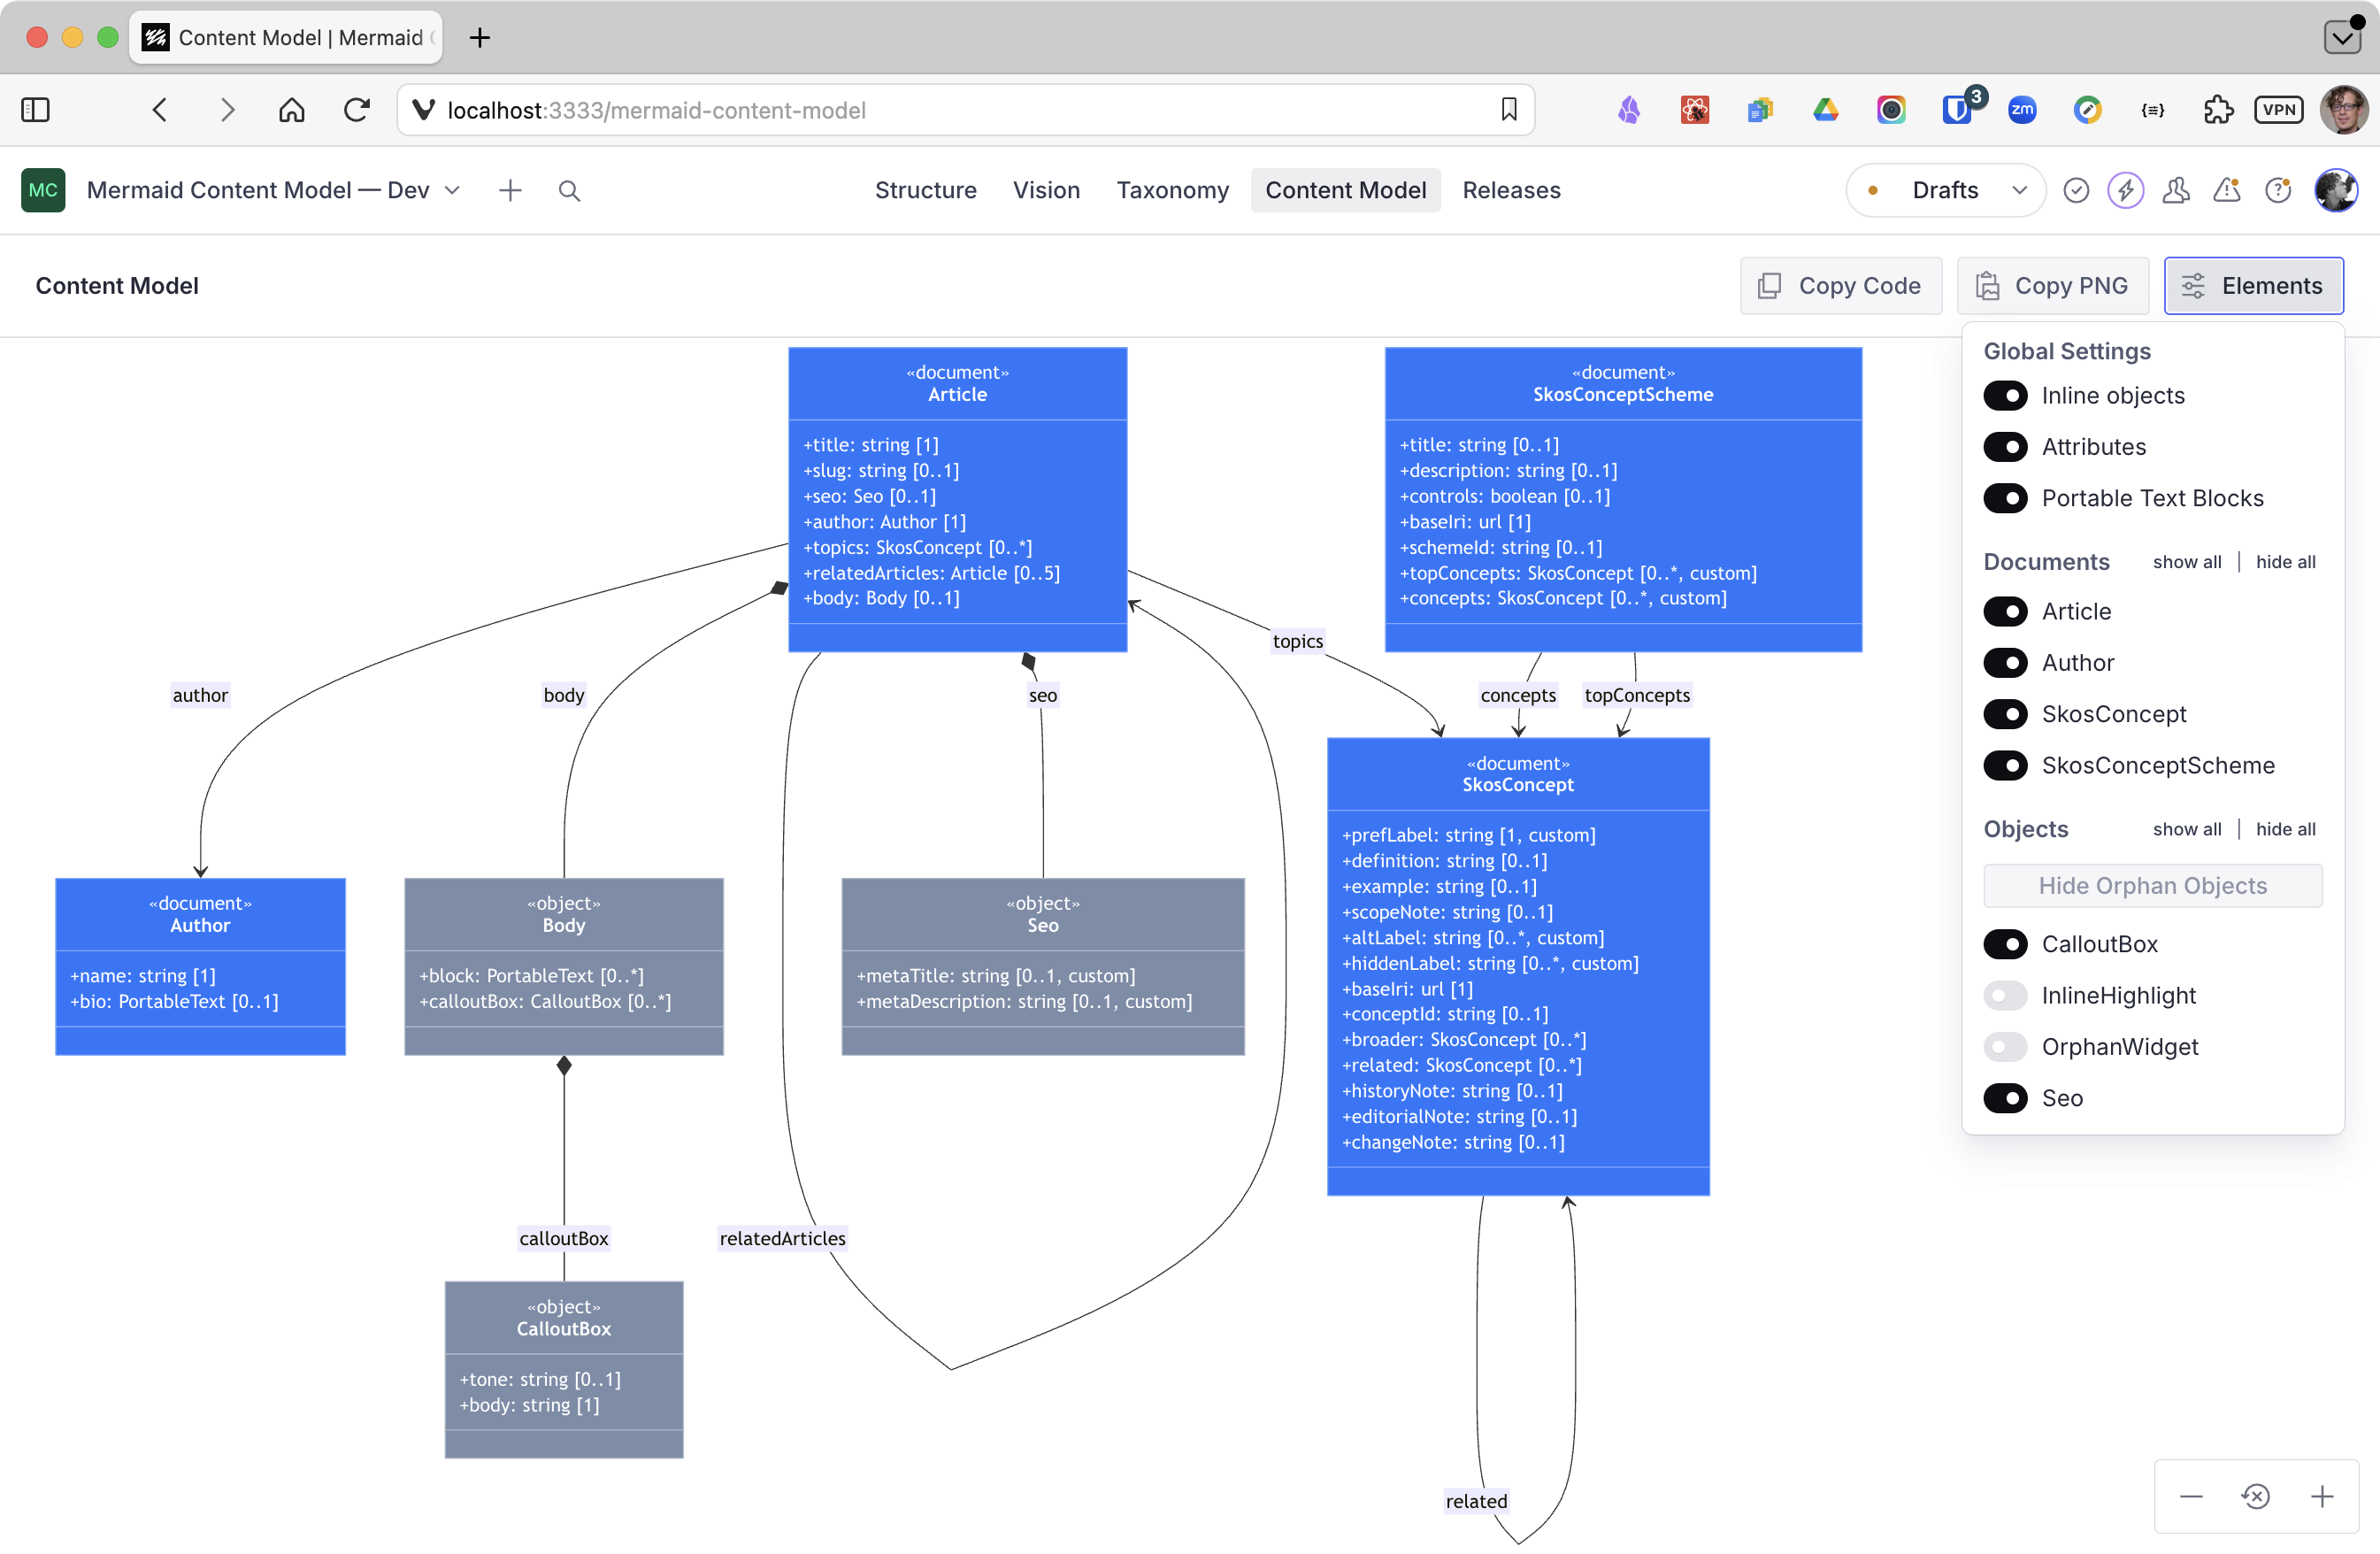This screenshot has height=1554, width=2380.
Task: Switch to the Taxonomy tab
Action: point(1172,190)
